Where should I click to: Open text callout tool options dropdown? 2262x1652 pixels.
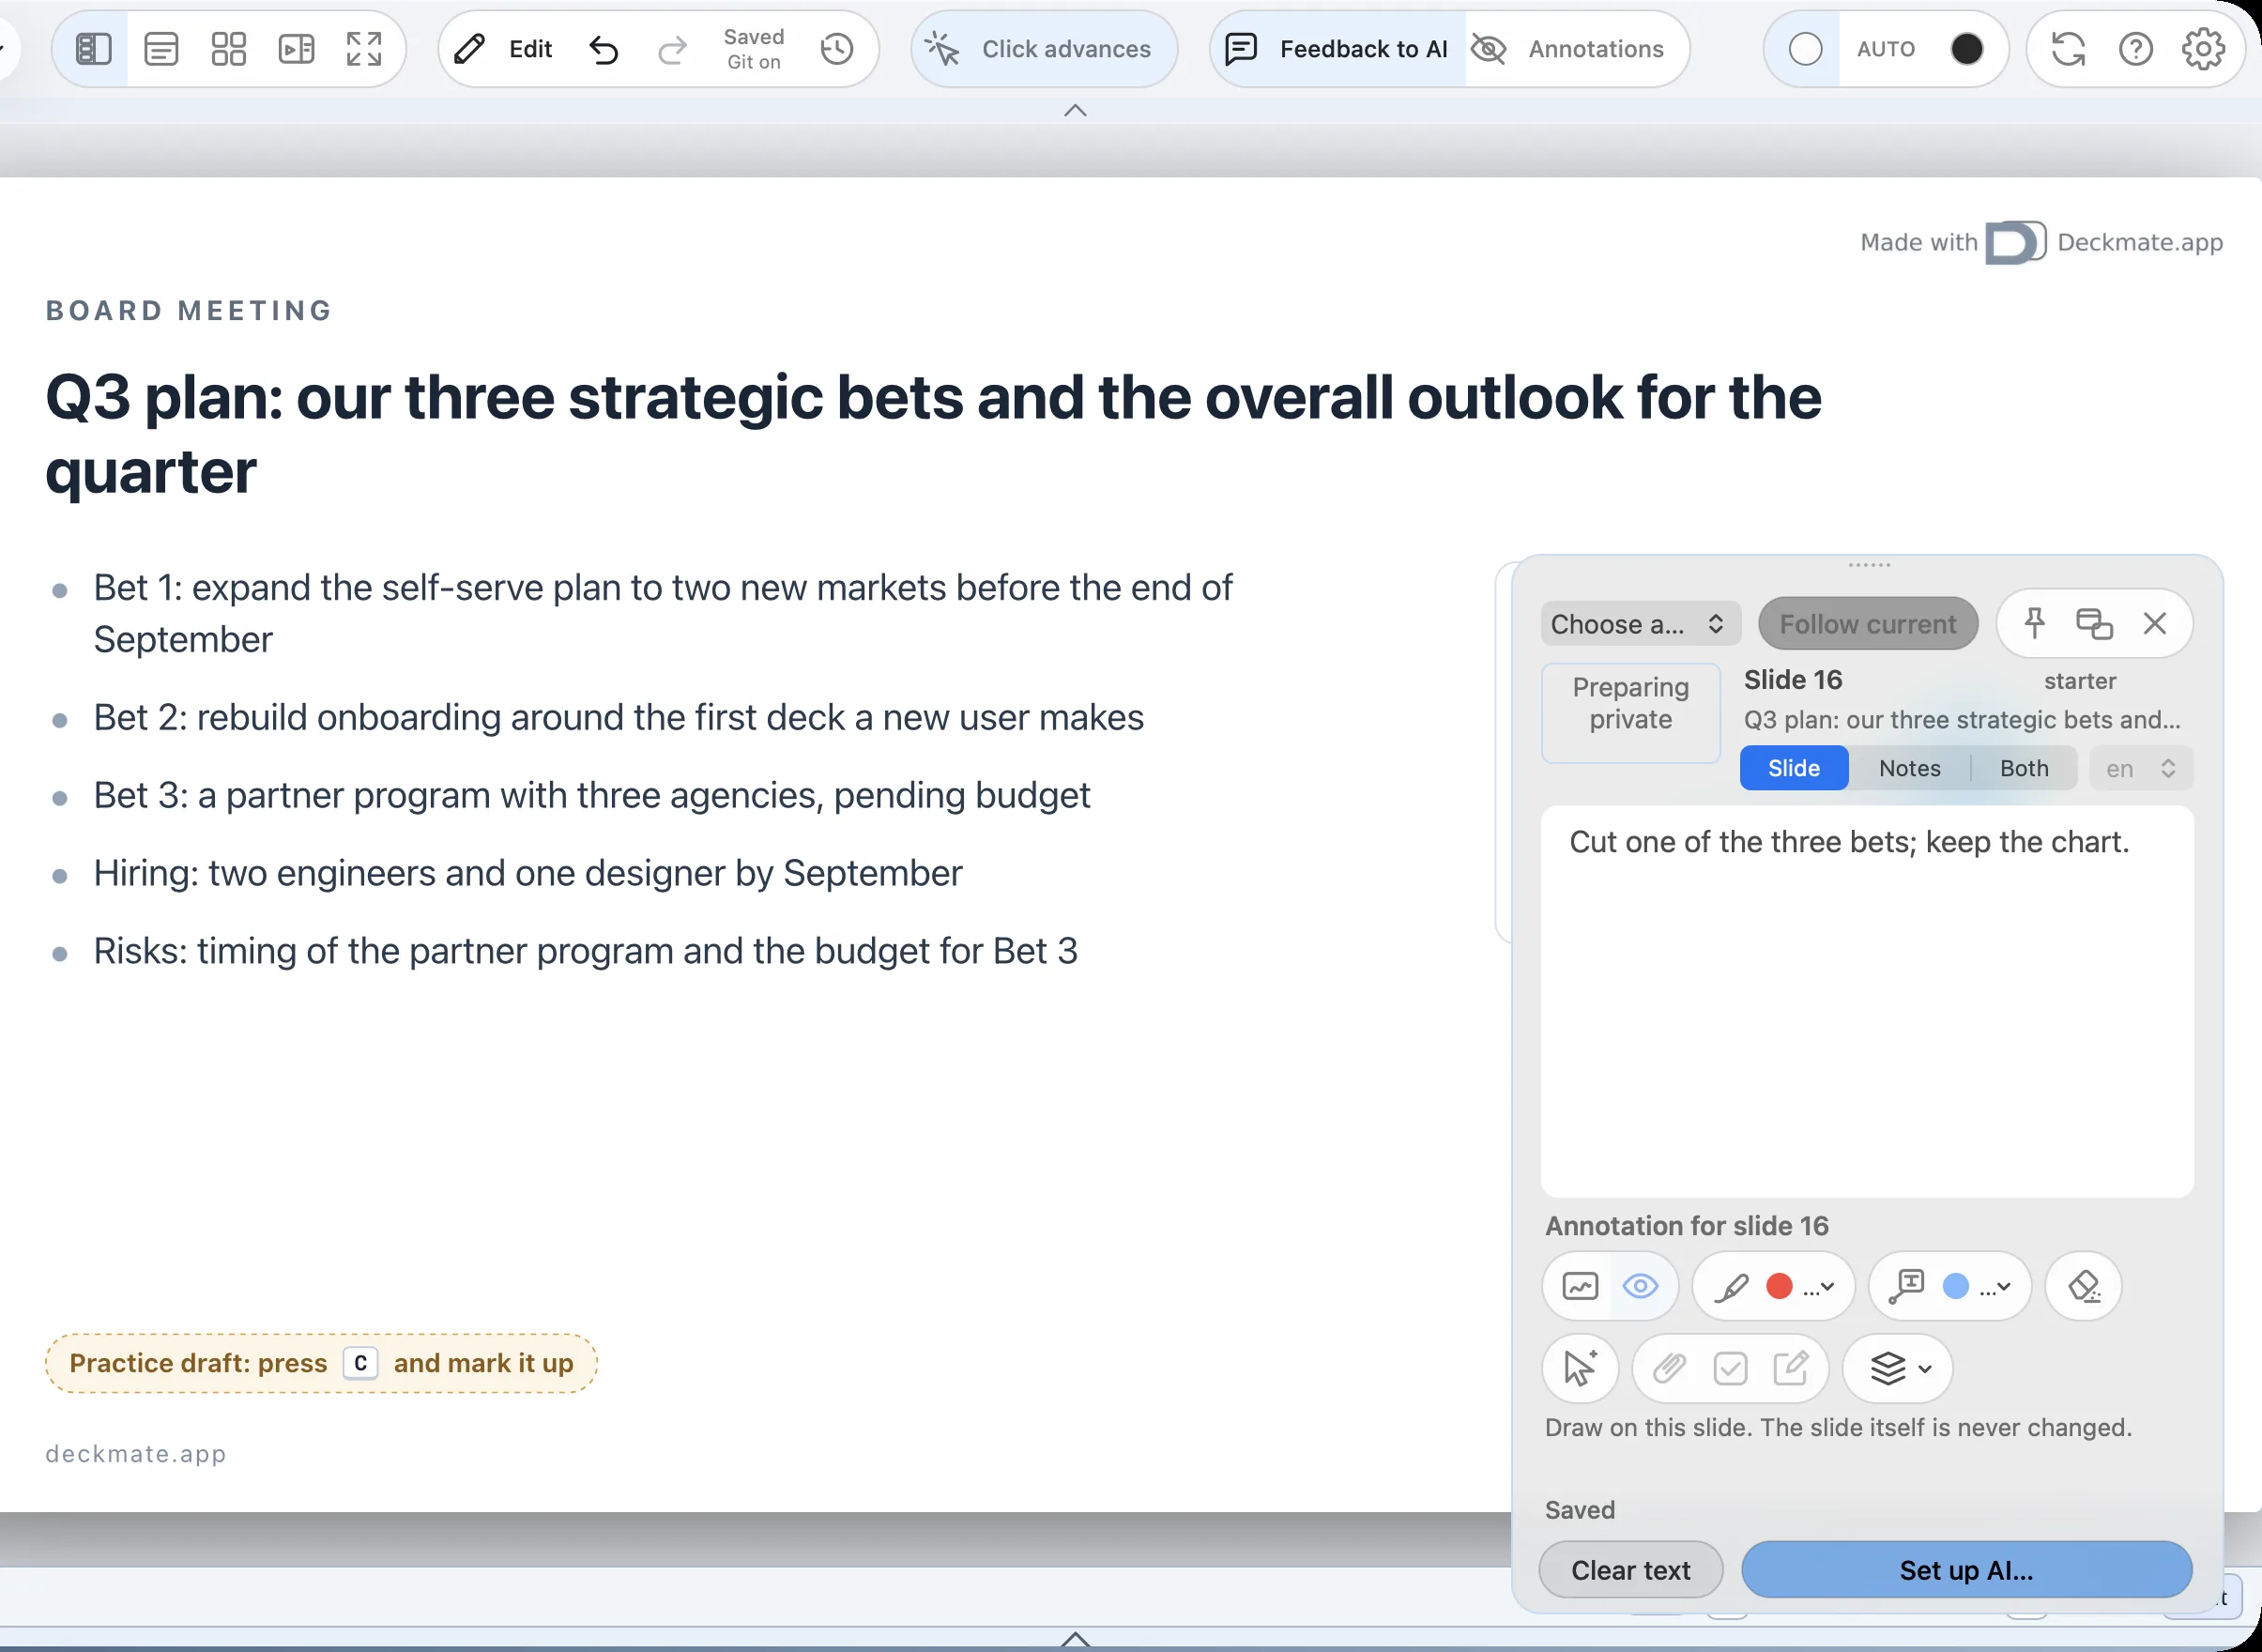[1995, 1287]
